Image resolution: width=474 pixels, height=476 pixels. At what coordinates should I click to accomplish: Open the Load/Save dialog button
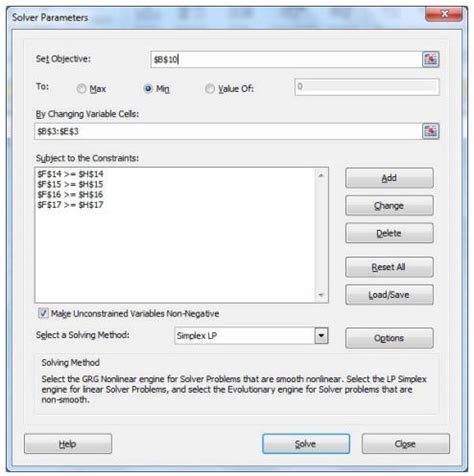[389, 295]
